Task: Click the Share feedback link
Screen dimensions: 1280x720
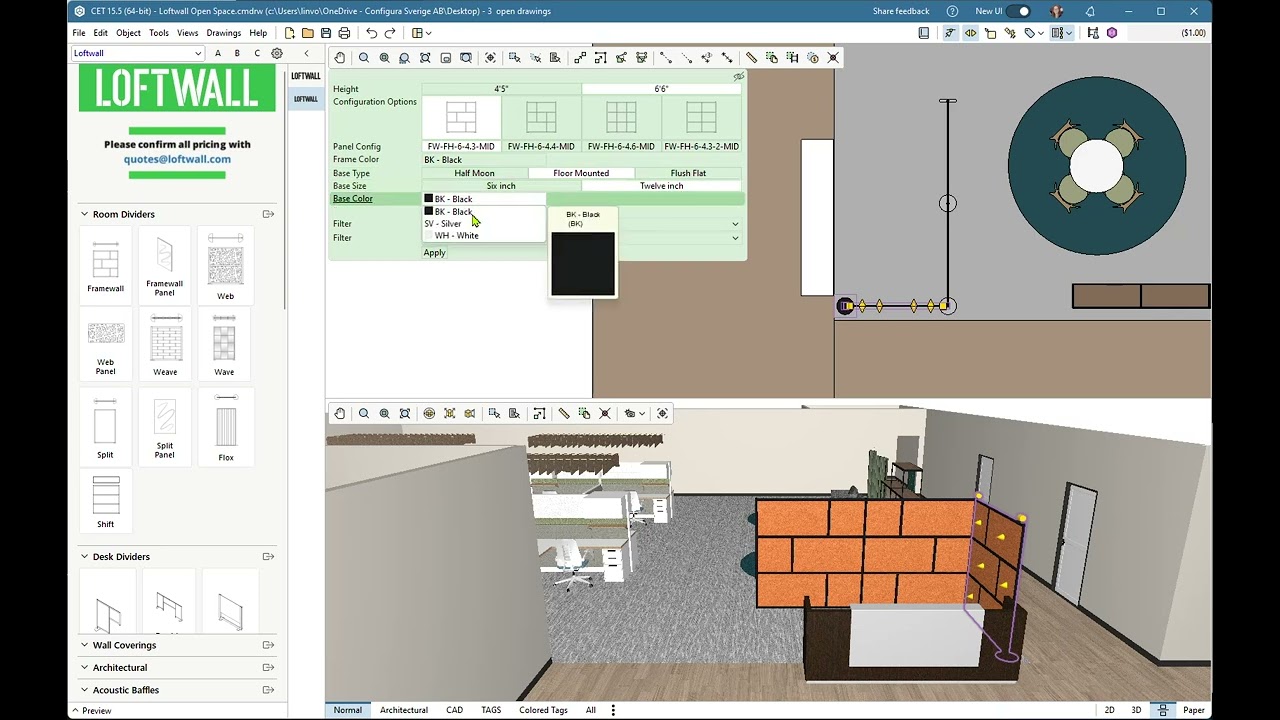Action: coord(901,11)
